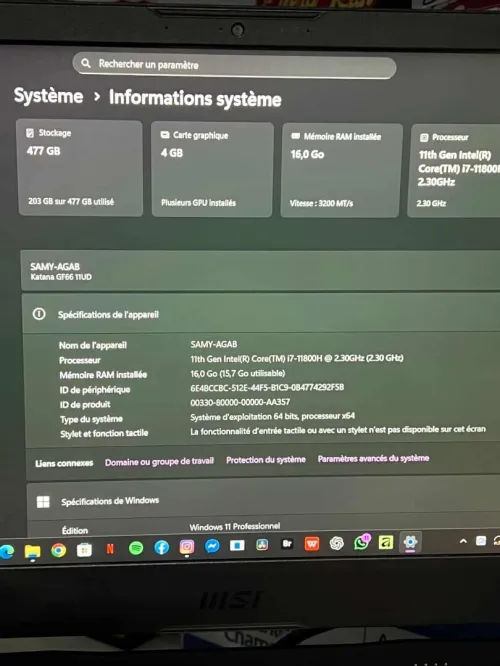Open the green 'a' app icon
The image size is (500, 666).
(386, 542)
